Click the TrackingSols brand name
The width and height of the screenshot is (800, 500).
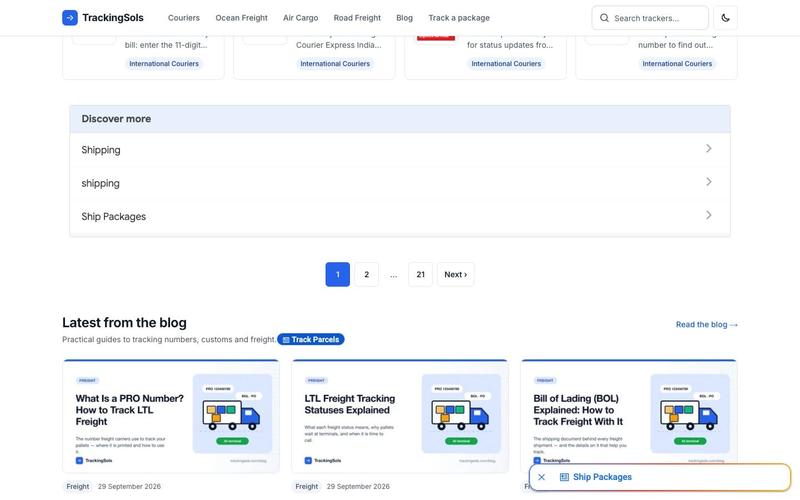113,18
